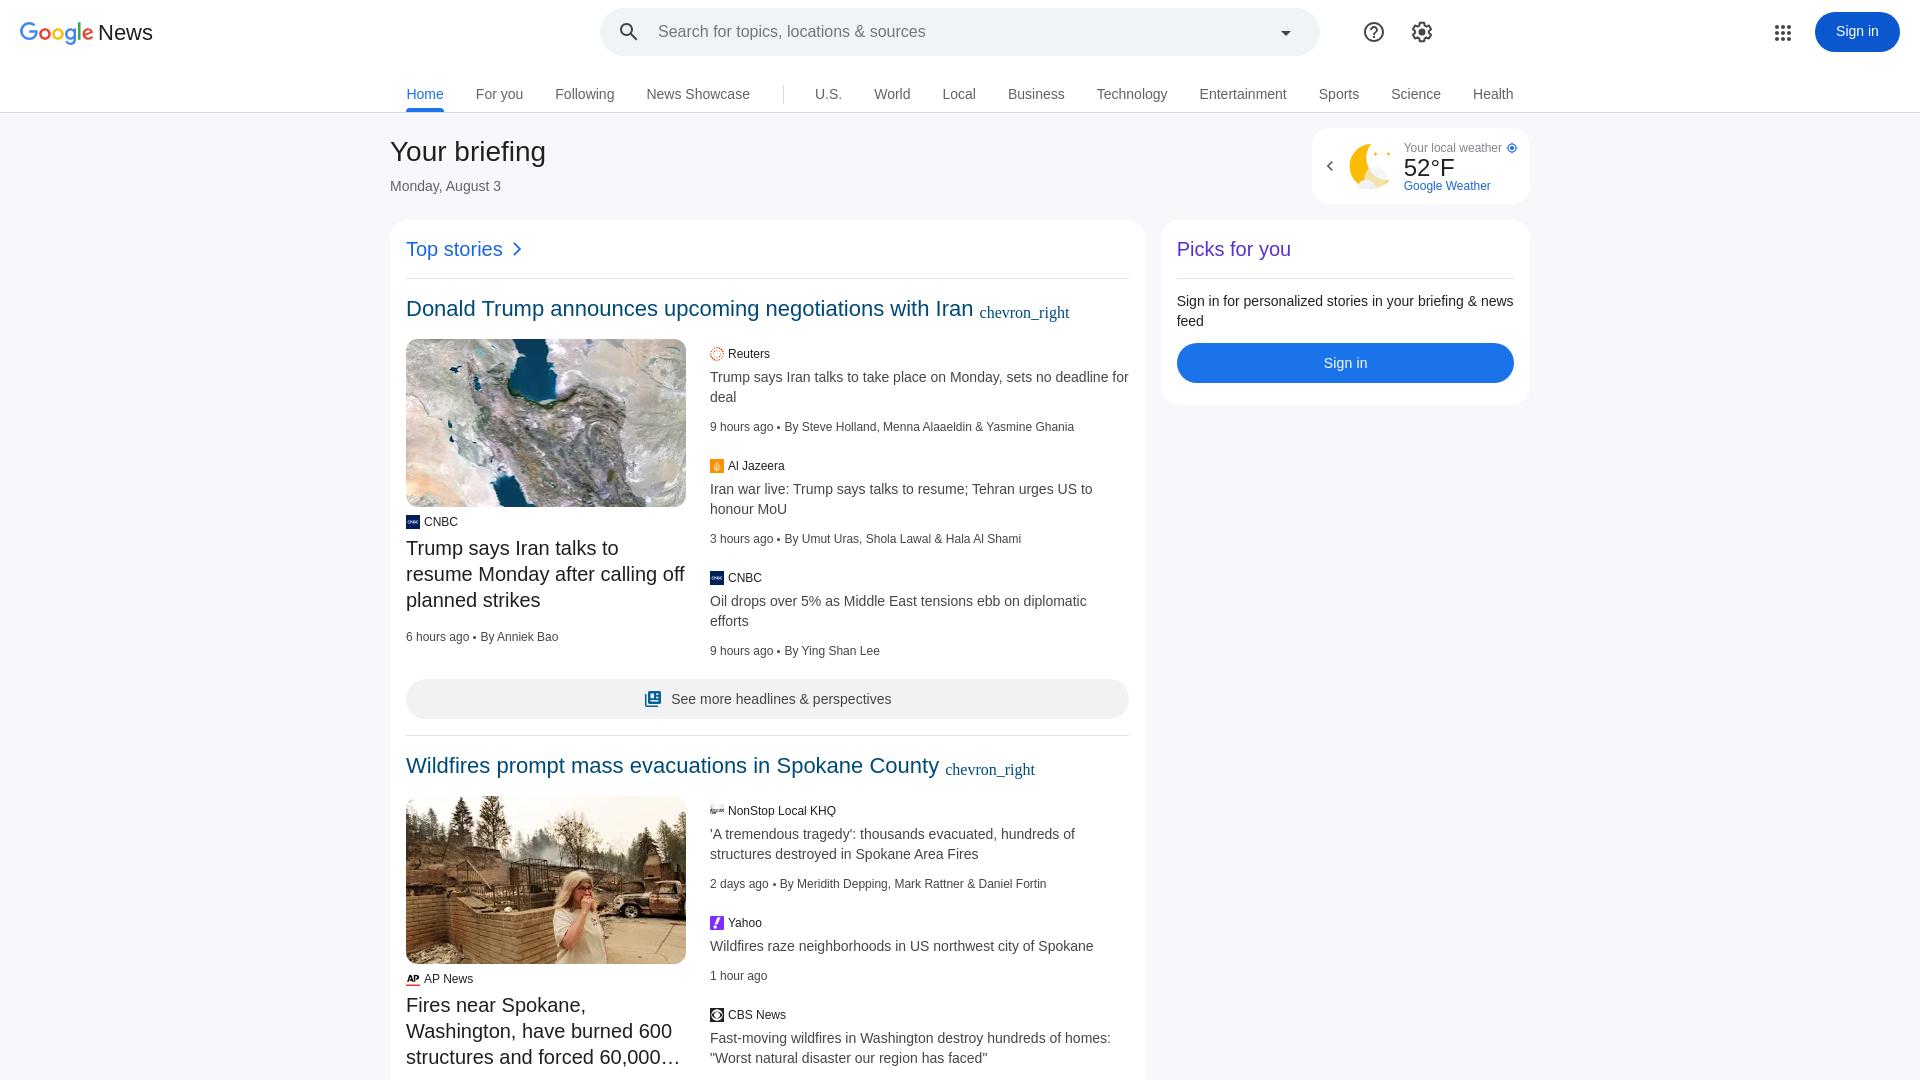The height and width of the screenshot is (1080, 1920).
Task: Open the World section
Action: (x=892, y=94)
